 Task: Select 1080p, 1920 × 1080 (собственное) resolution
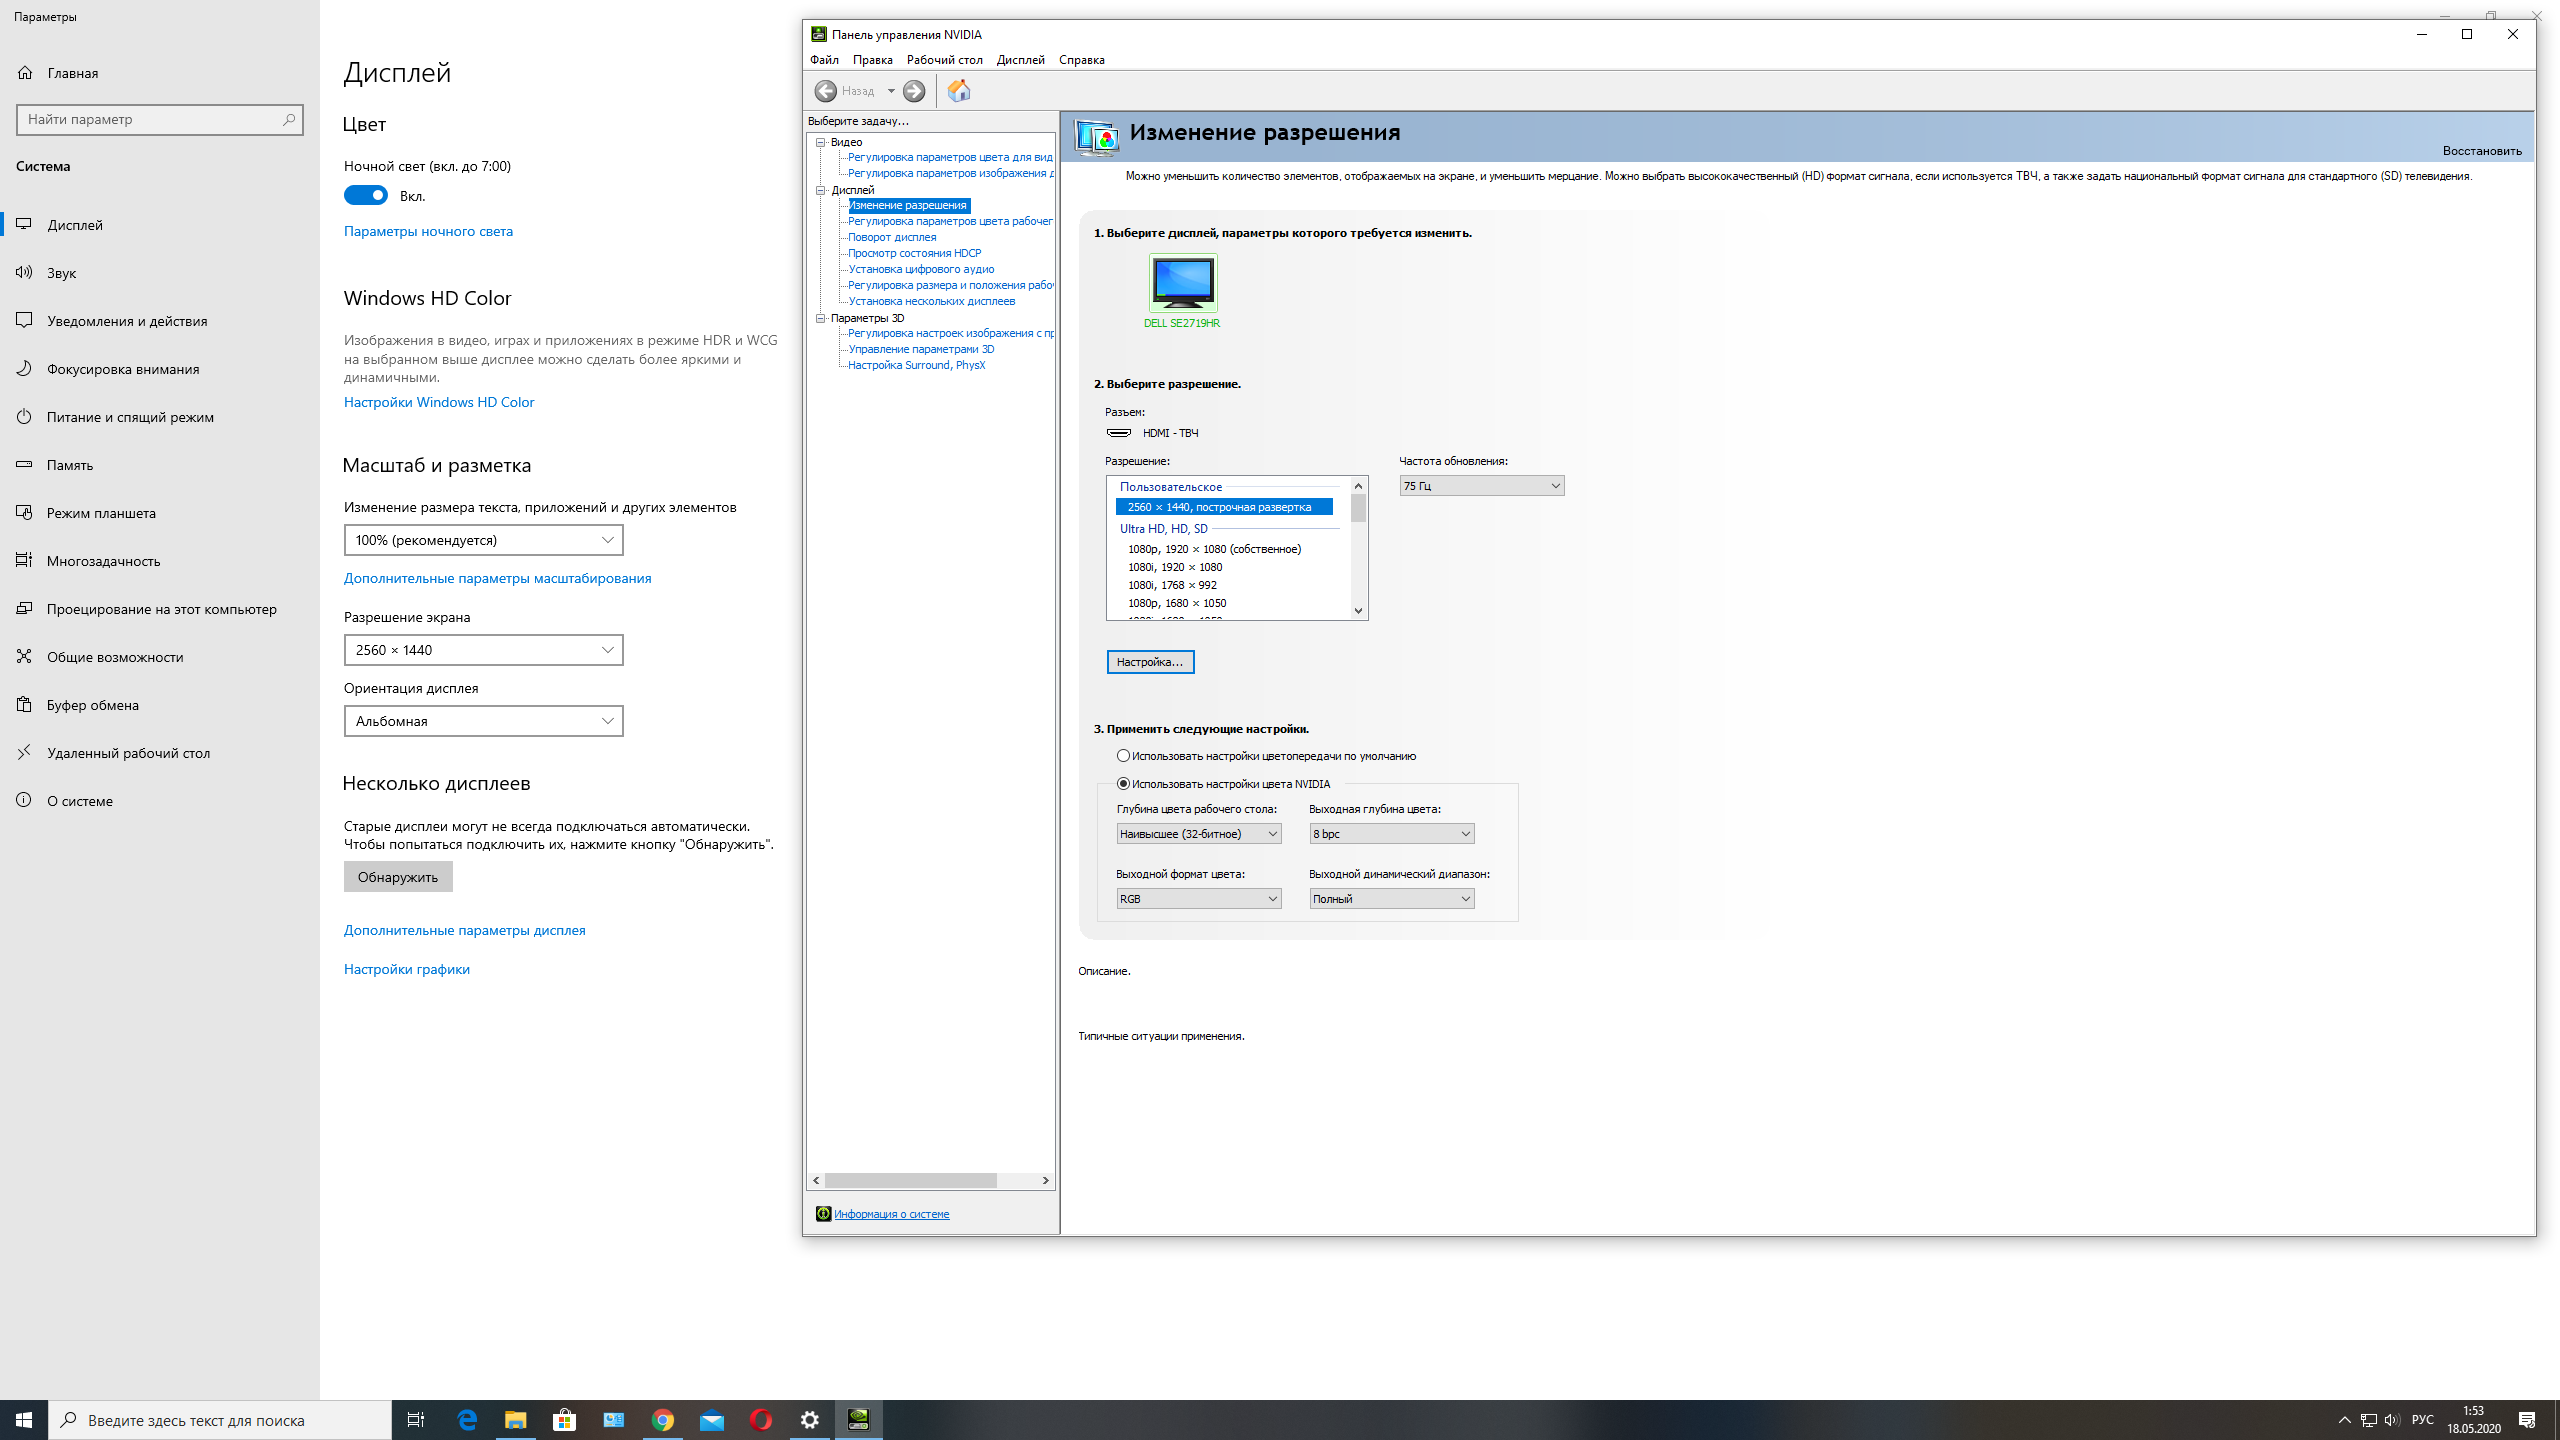pos(1214,549)
